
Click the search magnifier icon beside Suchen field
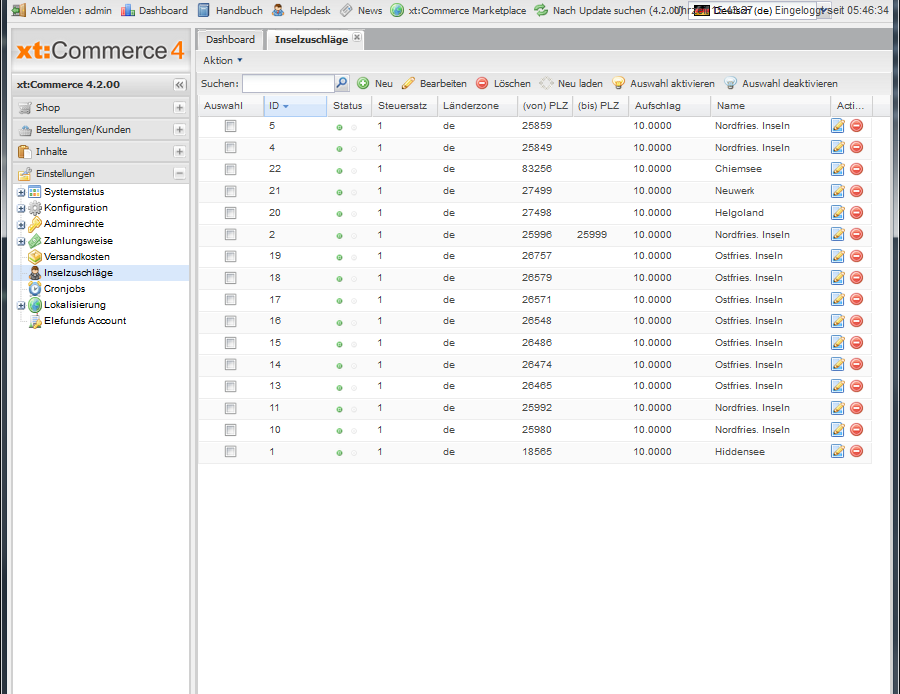coord(342,84)
